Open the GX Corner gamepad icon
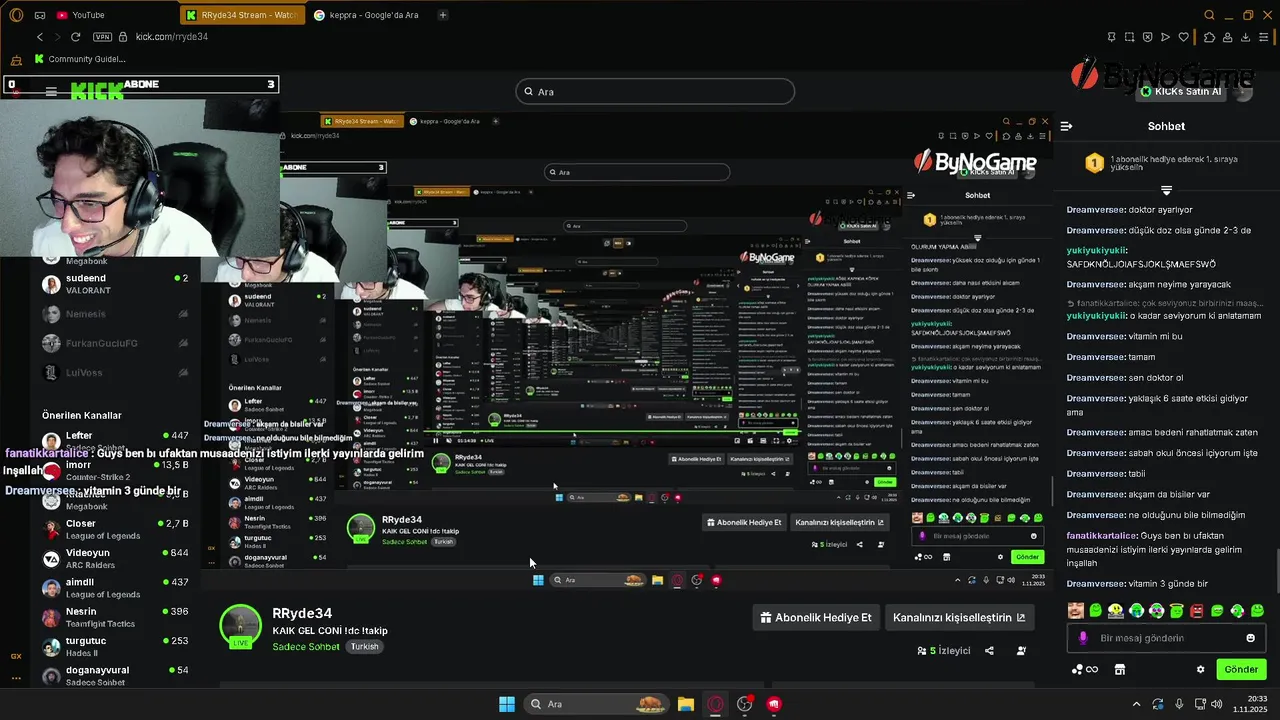This screenshot has width=1280, height=720. [40, 15]
